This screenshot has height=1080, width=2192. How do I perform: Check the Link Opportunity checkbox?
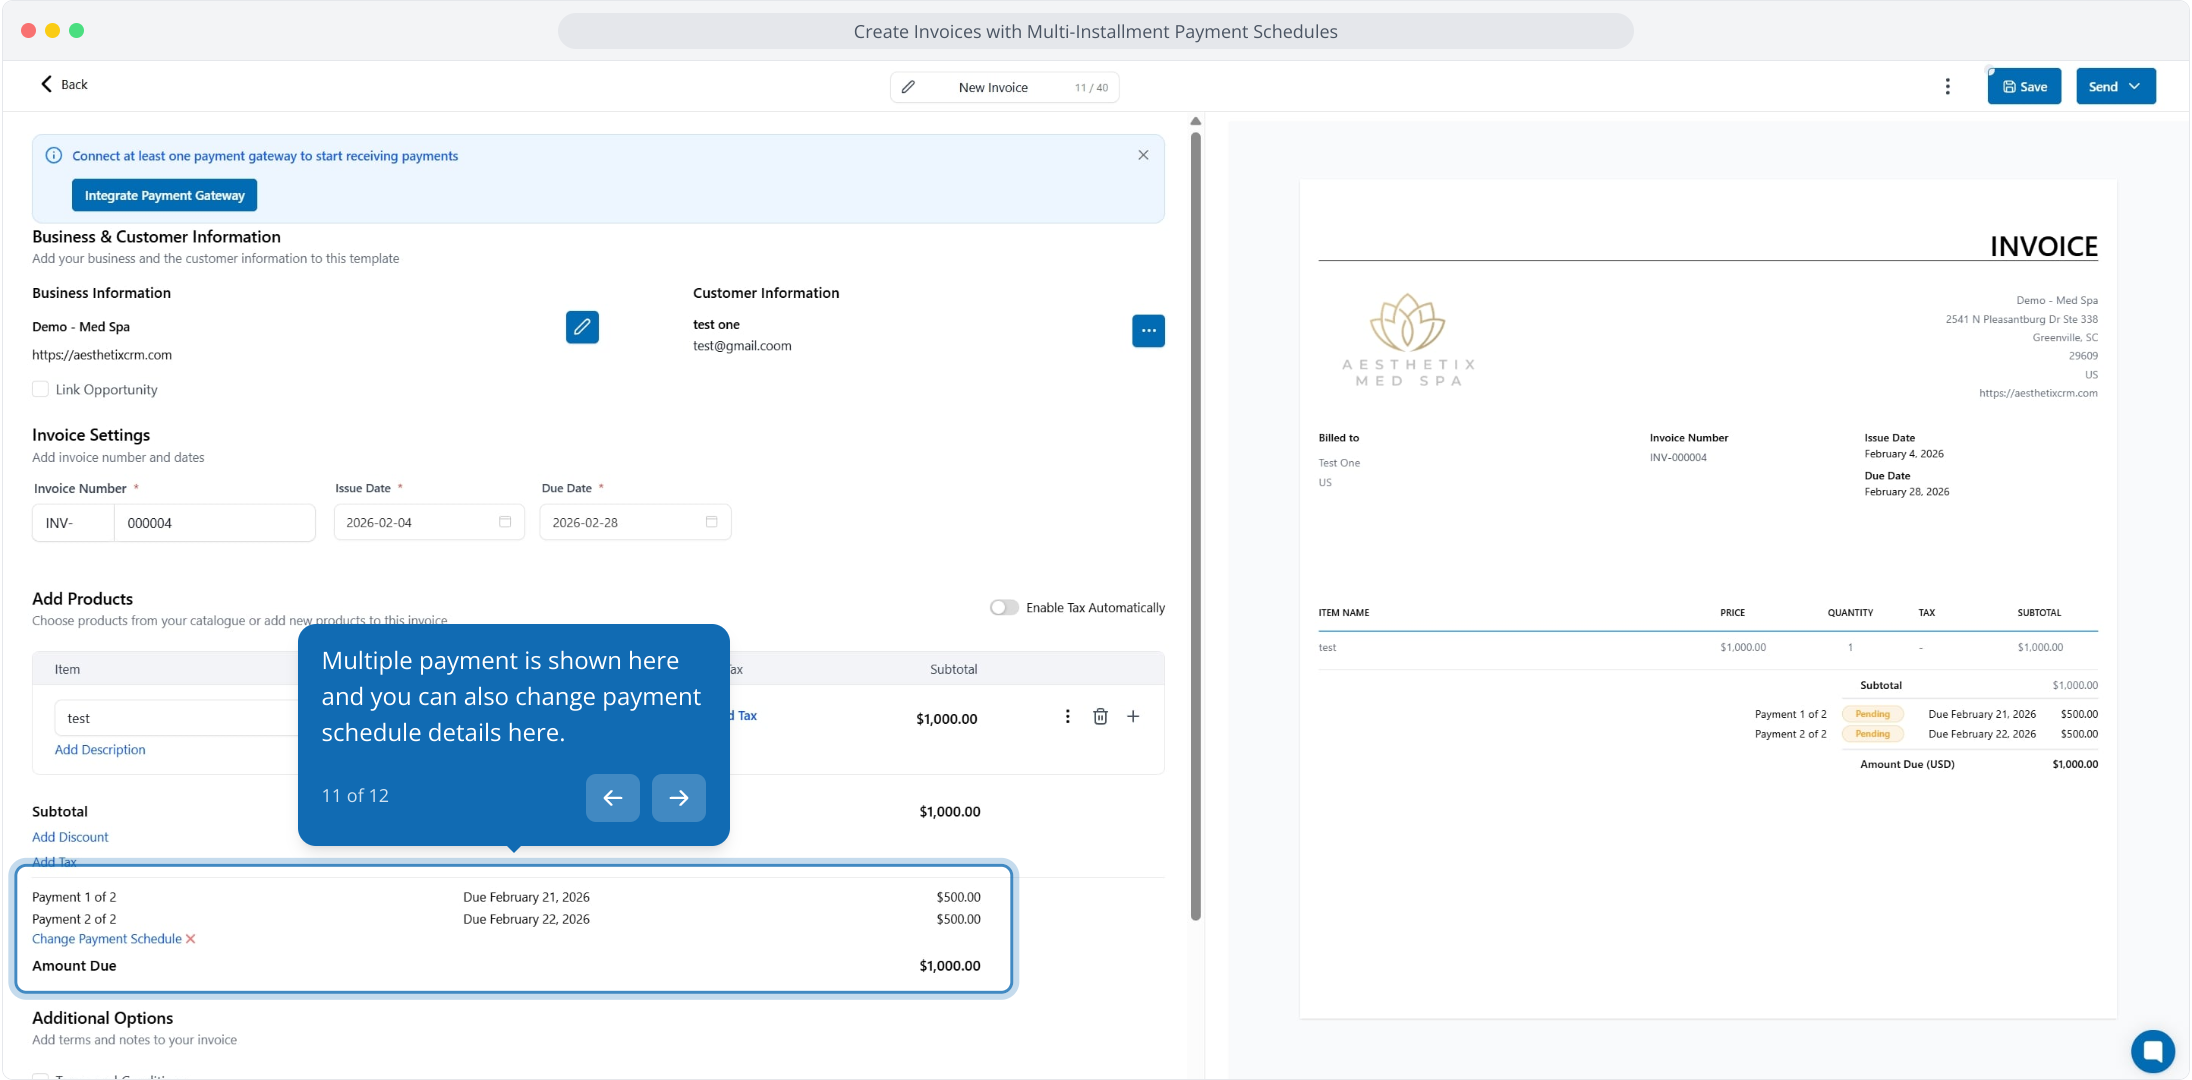tap(41, 389)
